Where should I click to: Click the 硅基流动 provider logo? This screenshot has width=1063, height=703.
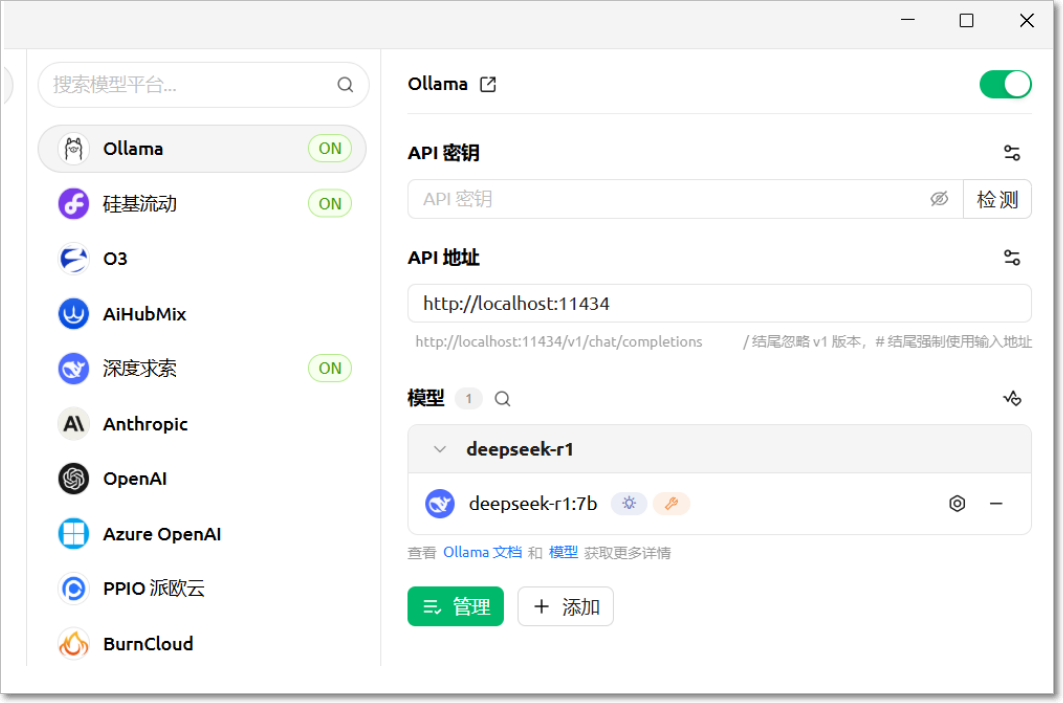(x=73, y=203)
